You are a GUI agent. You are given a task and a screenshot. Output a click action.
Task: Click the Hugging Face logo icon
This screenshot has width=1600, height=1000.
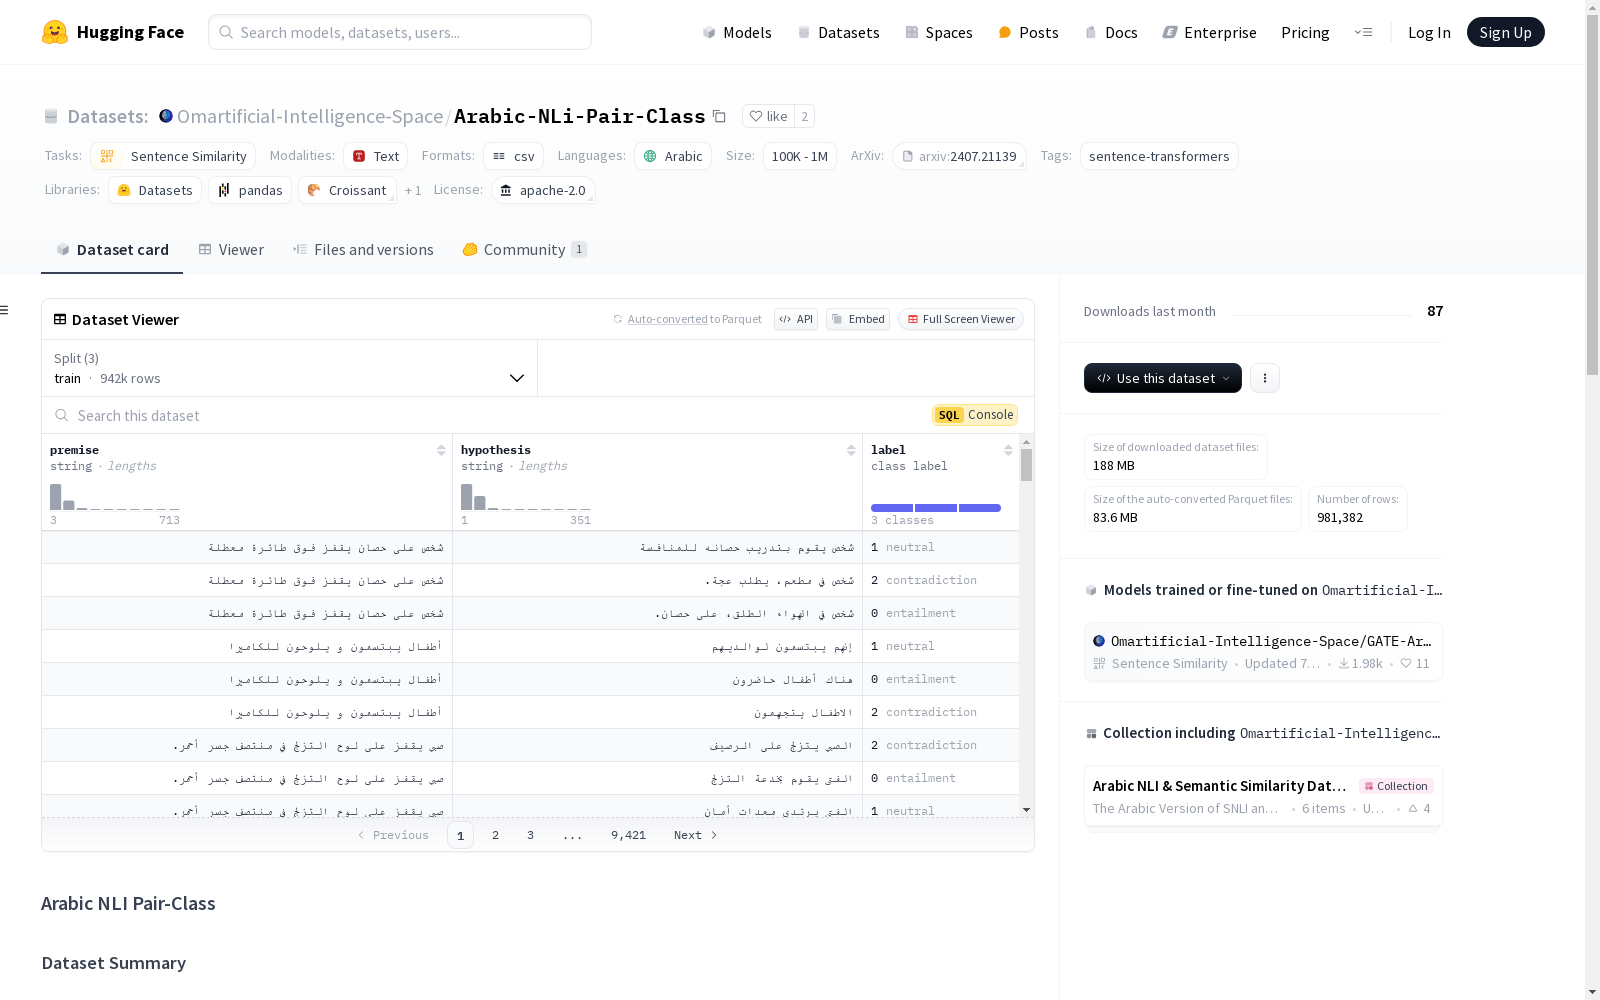click(x=55, y=32)
